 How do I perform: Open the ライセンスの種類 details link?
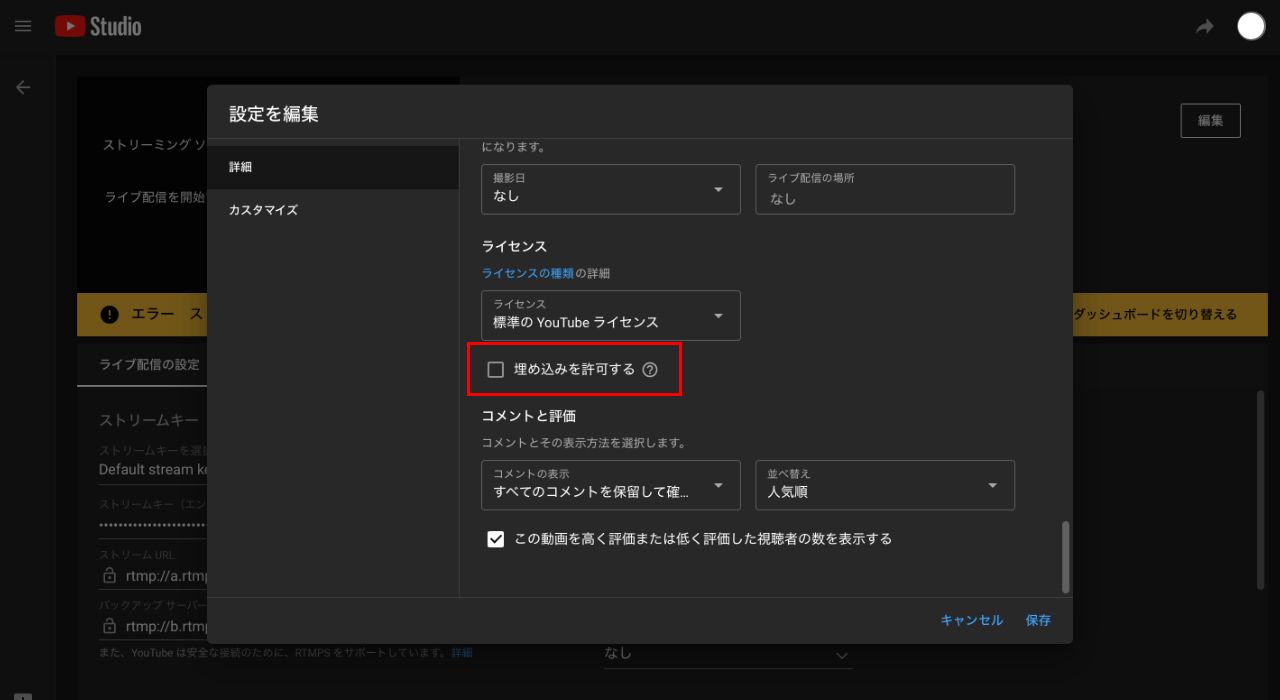(526, 272)
